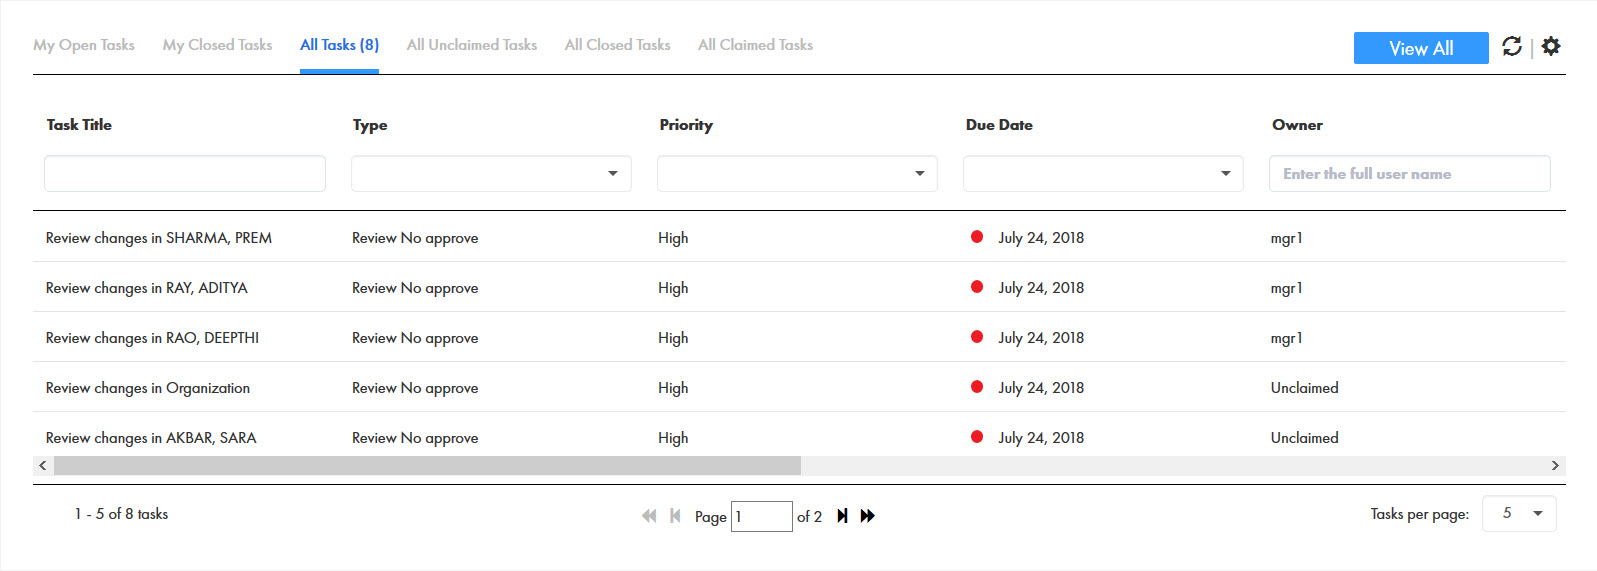1597x571 pixels.
Task: Click the page number input box
Action: [x=762, y=516]
